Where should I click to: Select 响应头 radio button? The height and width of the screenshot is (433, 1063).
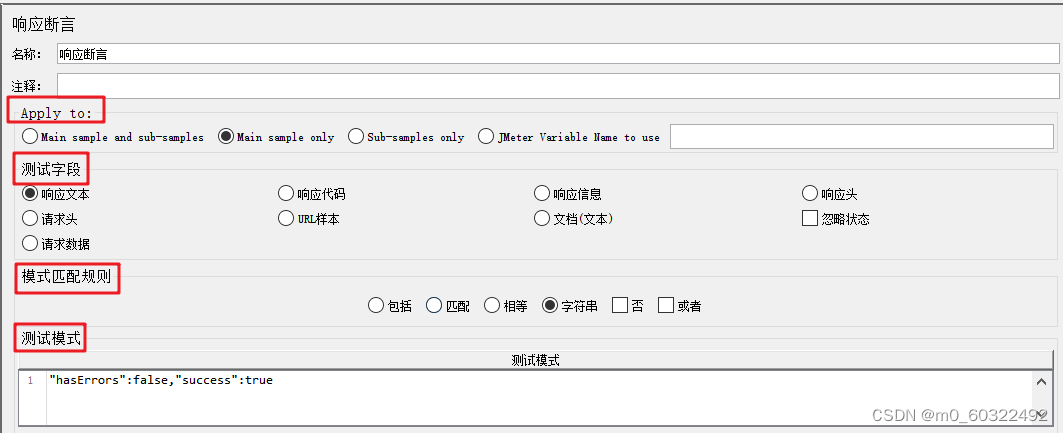[830, 194]
